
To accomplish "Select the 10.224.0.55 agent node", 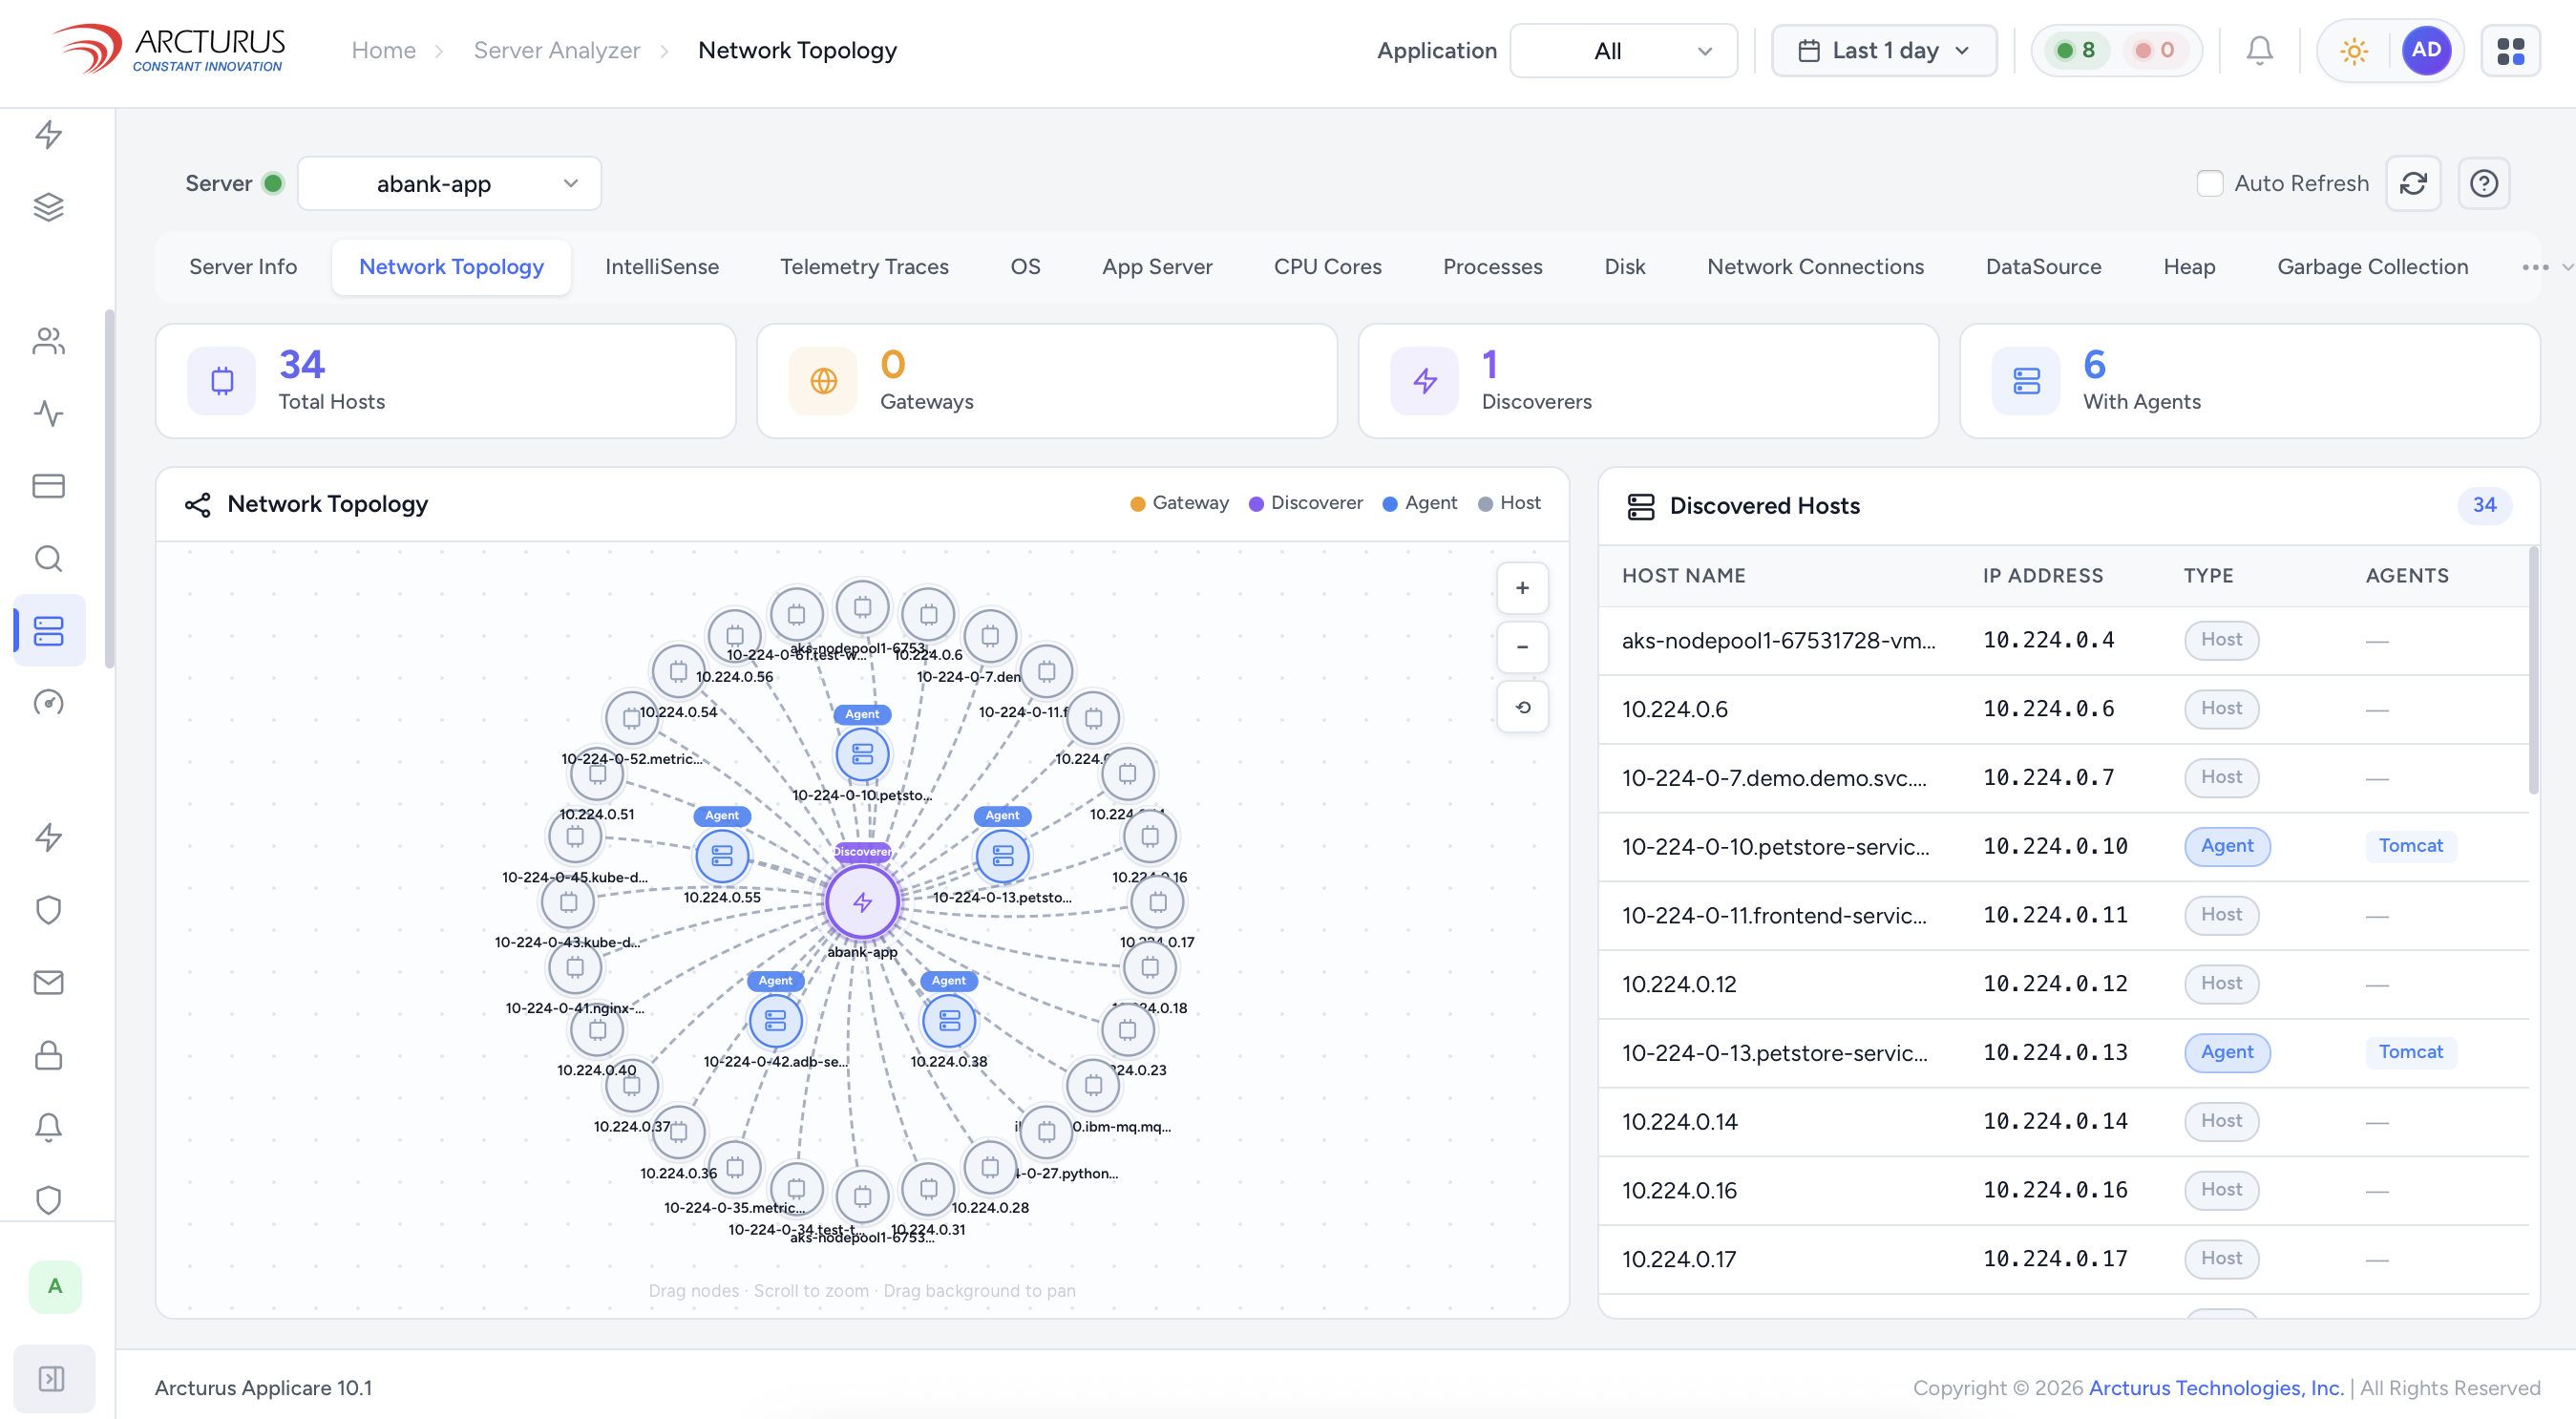I will coord(722,855).
